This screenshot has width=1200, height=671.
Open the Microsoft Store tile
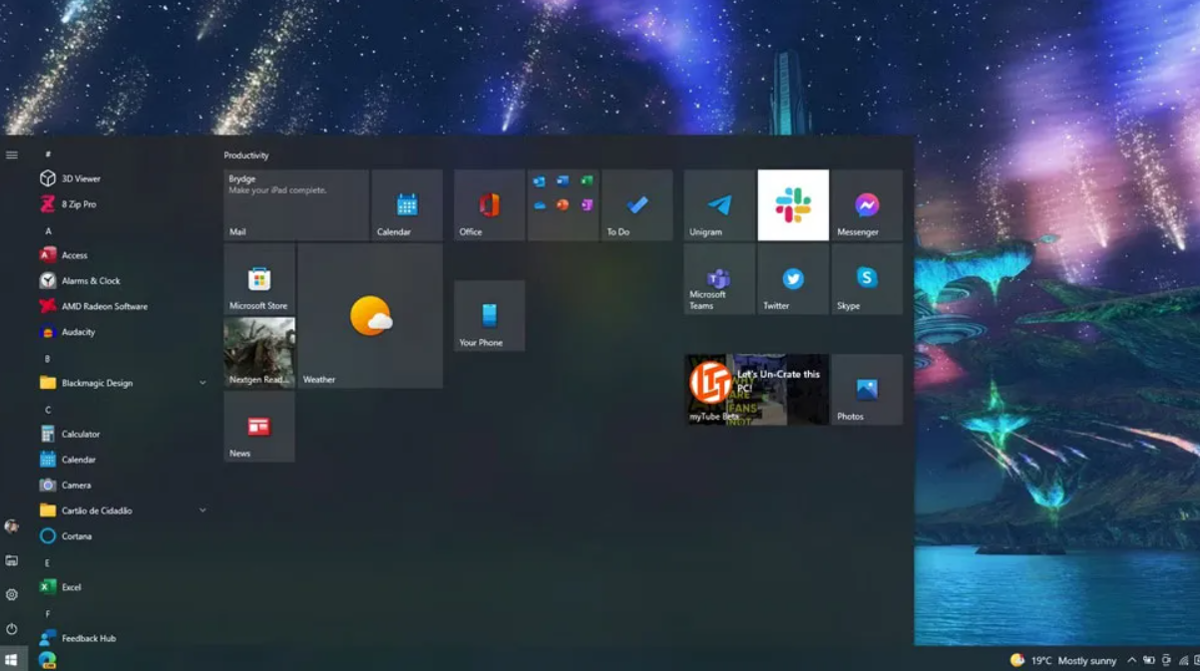(259, 279)
